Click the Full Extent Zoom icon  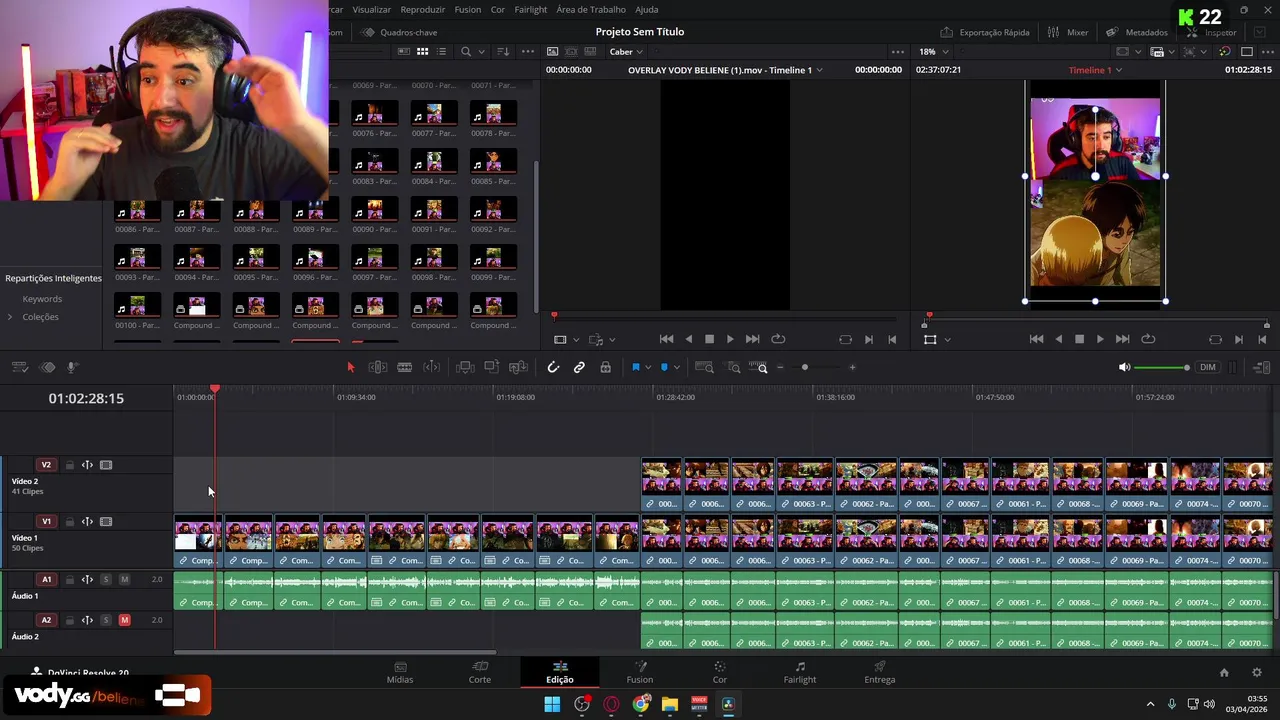tap(704, 367)
